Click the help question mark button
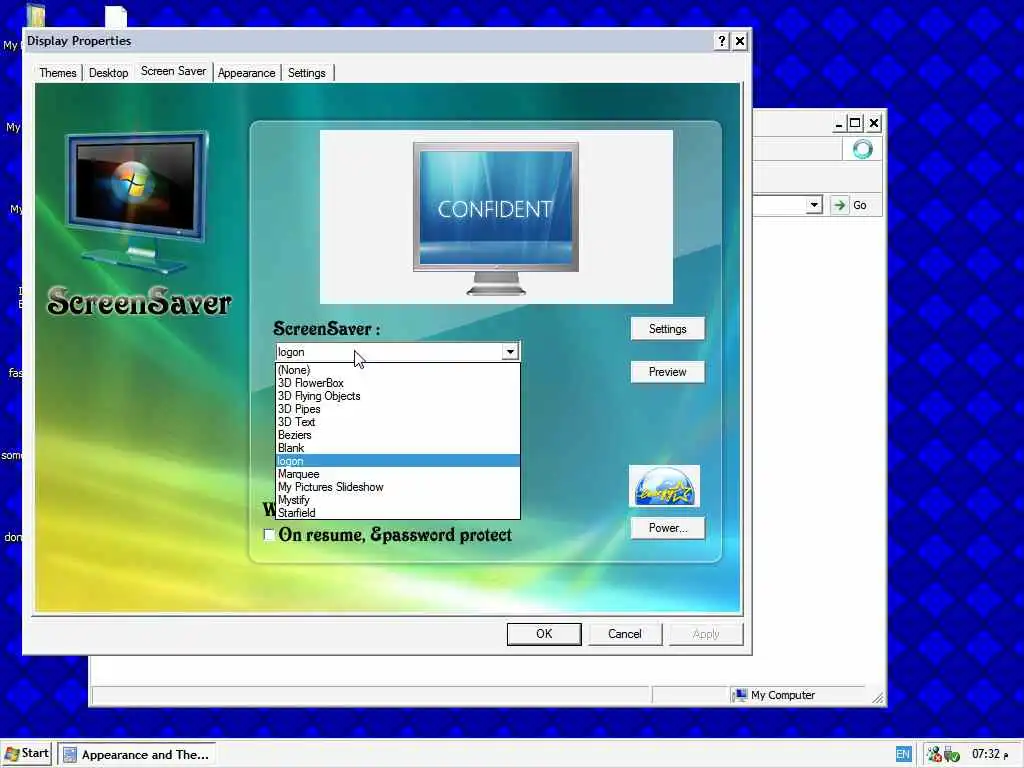1024x768 pixels. (x=721, y=41)
